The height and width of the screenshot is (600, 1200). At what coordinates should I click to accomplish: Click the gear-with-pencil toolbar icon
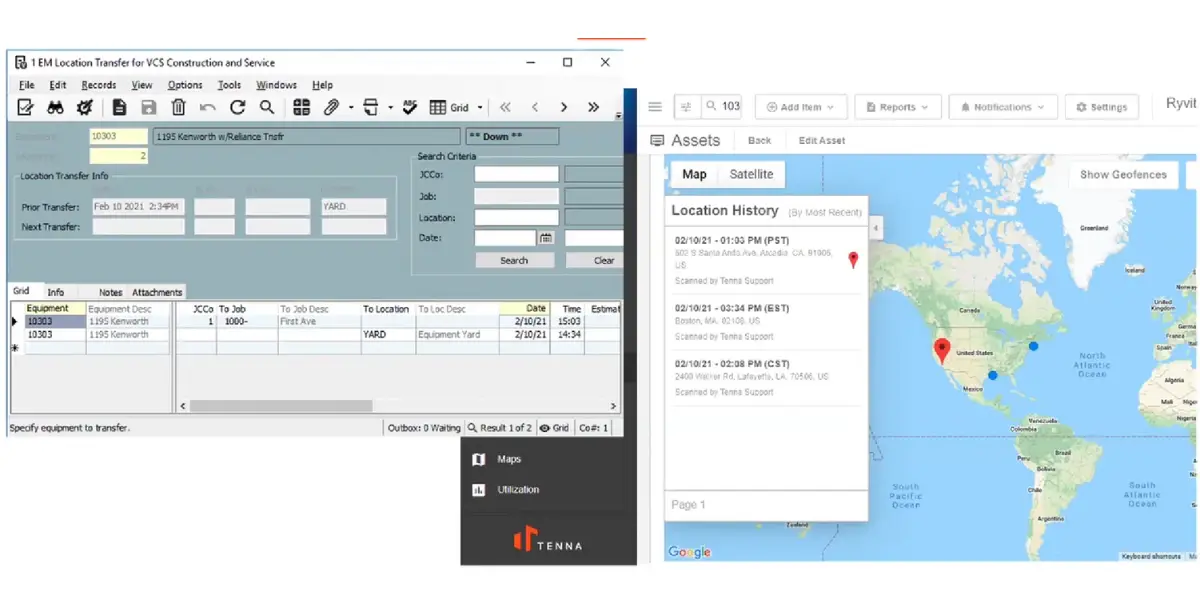pos(86,107)
